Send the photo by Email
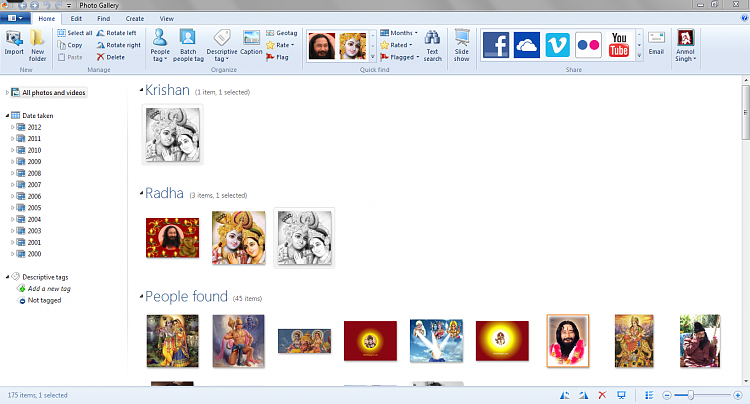The image size is (750, 404). (x=656, y=43)
